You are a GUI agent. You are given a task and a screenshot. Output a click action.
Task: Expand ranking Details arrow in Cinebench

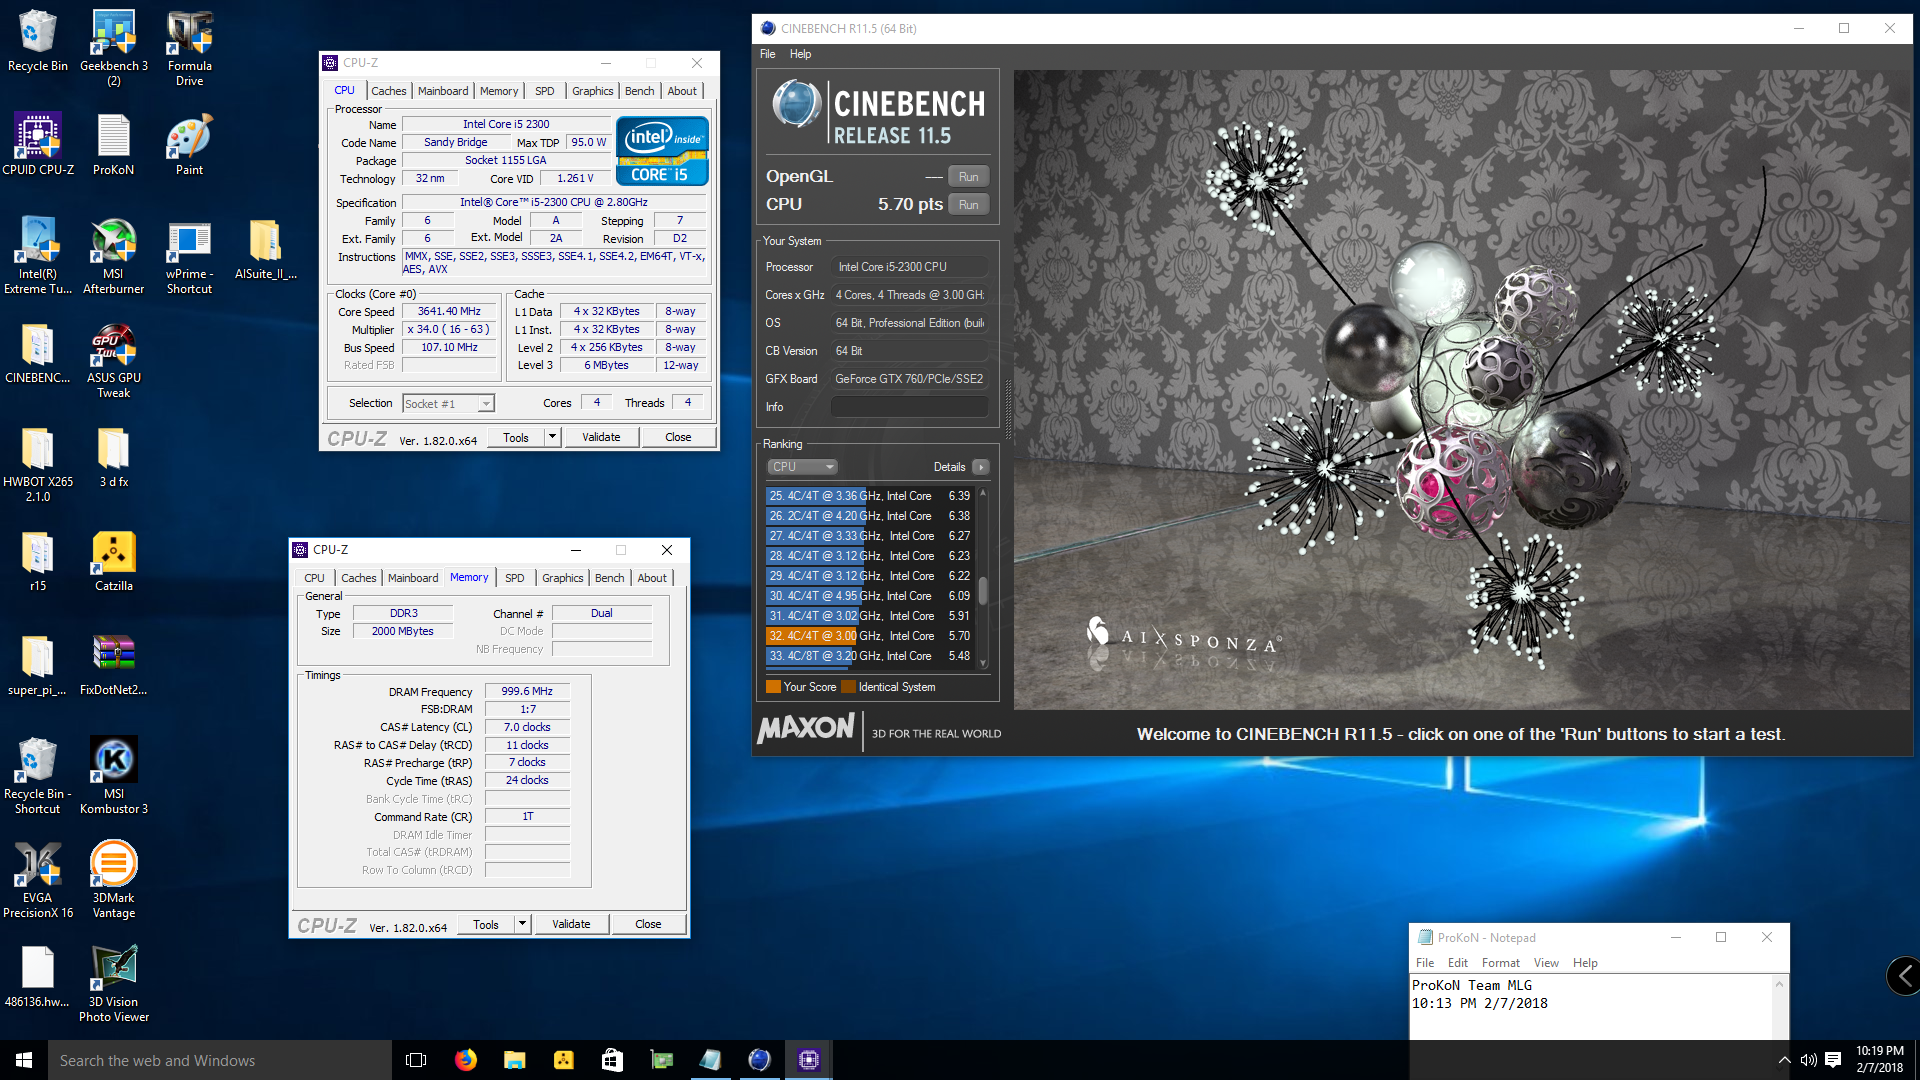pos(981,467)
